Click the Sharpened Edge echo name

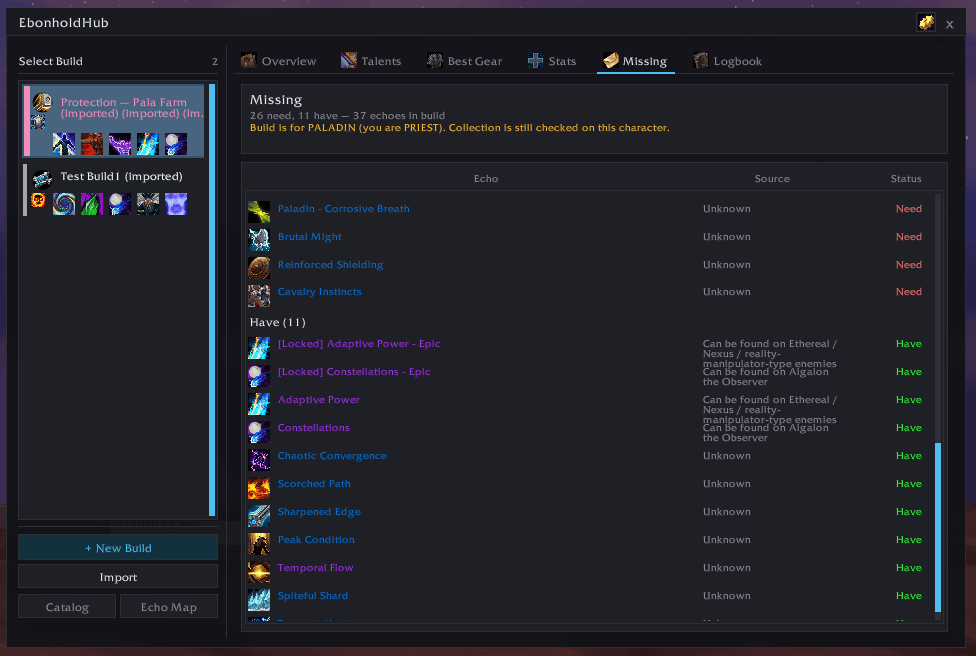[319, 512]
